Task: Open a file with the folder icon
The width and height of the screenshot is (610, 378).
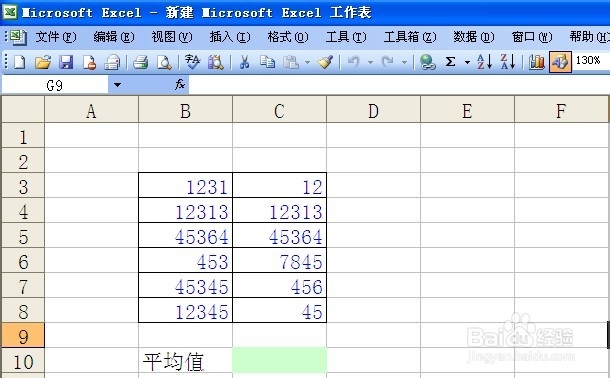Action: [43, 62]
